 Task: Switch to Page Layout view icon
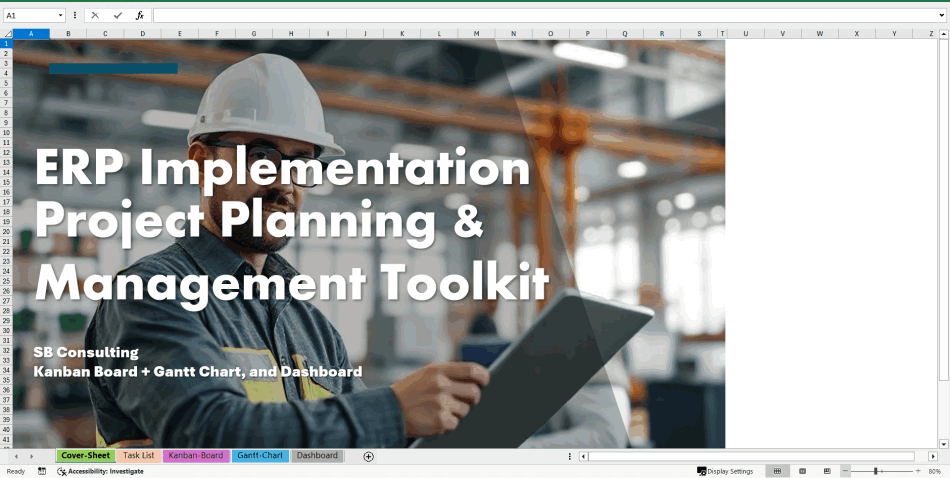pyautogui.click(x=802, y=471)
